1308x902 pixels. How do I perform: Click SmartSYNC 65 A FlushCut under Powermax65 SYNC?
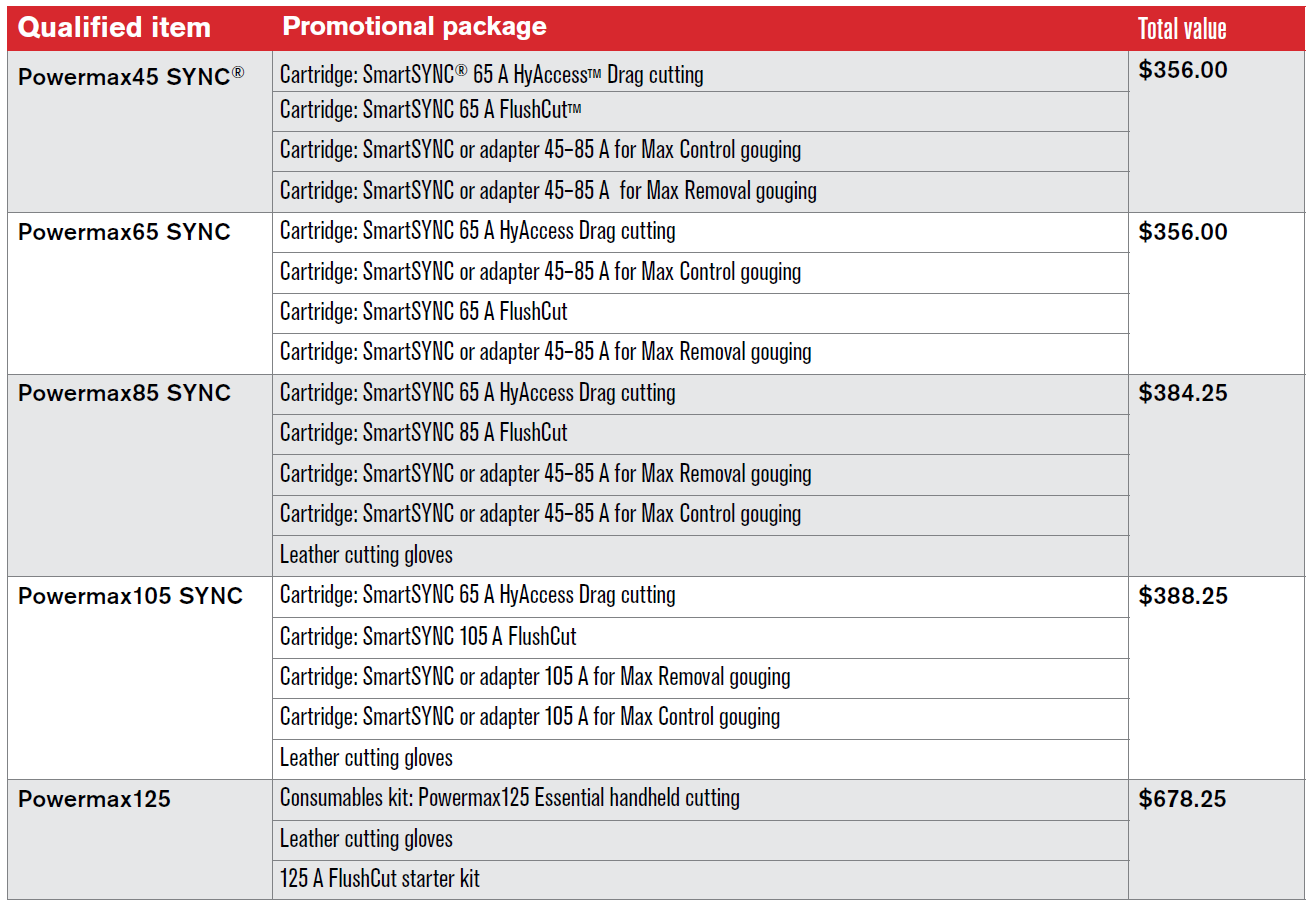[x=423, y=312]
